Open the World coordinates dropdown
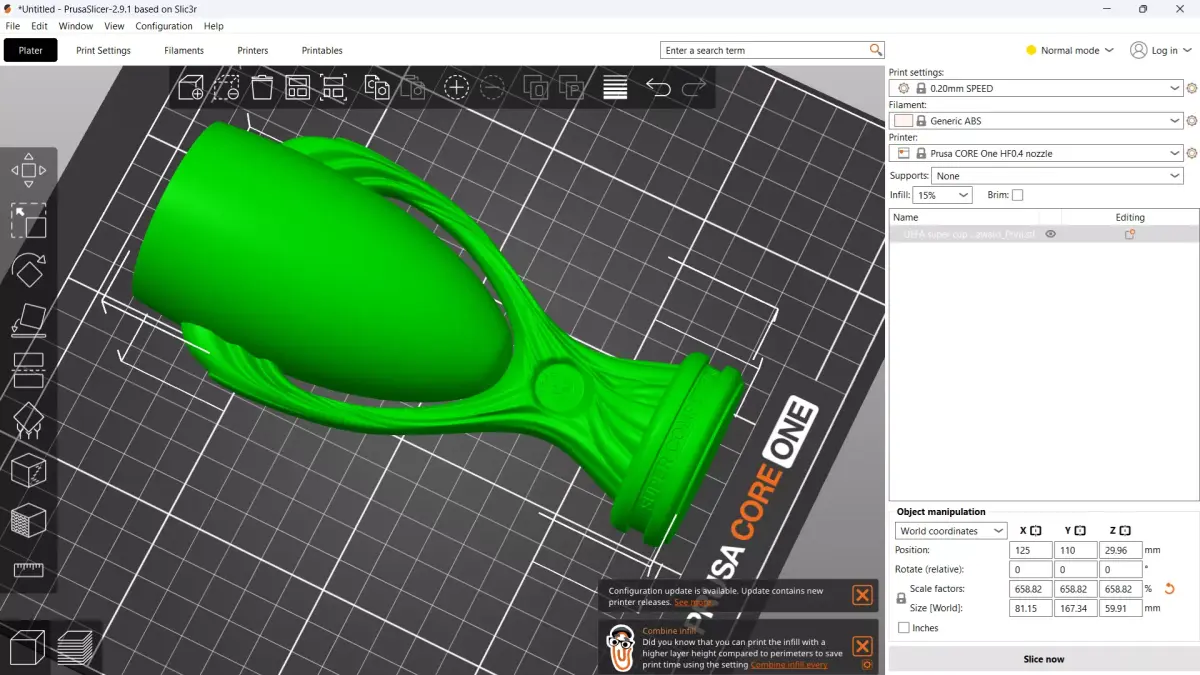This screenshot has height=675, width=1200. click(951, 531)
